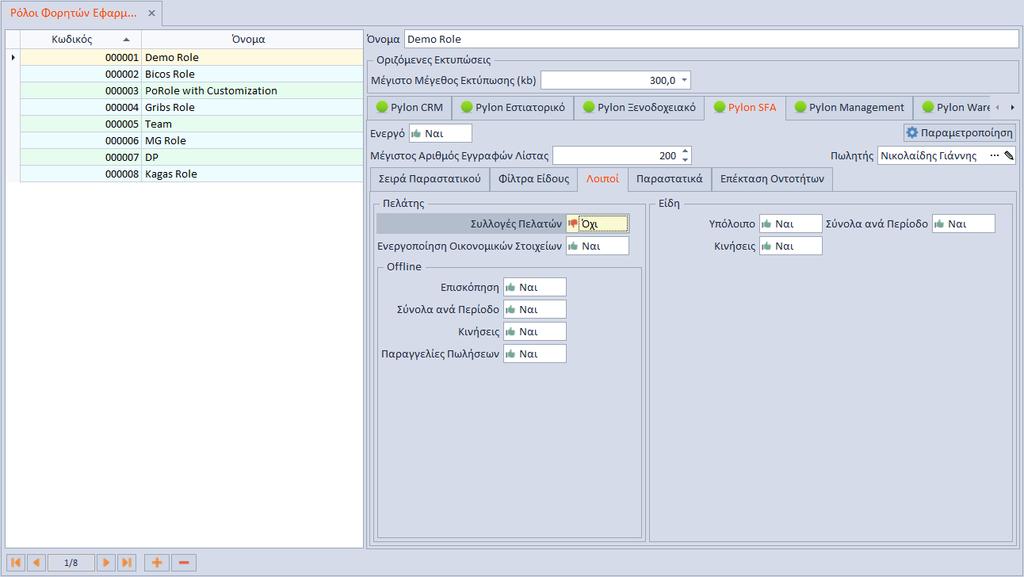Toggle Είδη Κινήσεις setting
The image size is (1024, 577).
791,246
